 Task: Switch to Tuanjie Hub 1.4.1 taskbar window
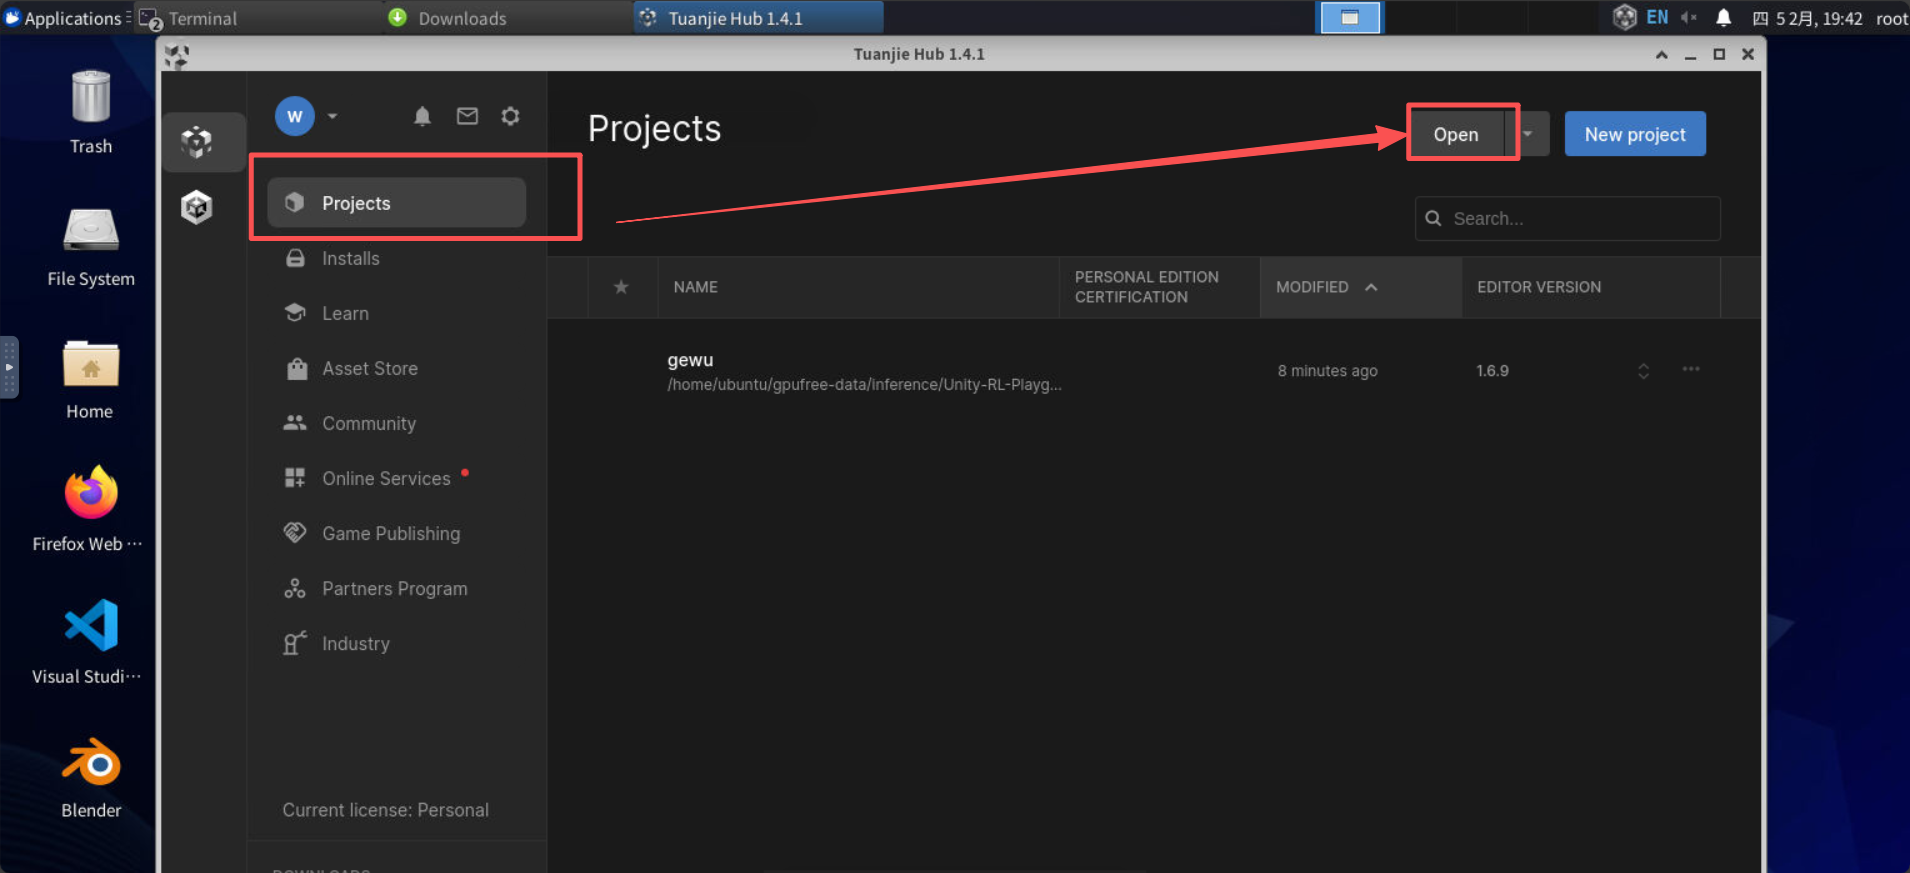758,18
